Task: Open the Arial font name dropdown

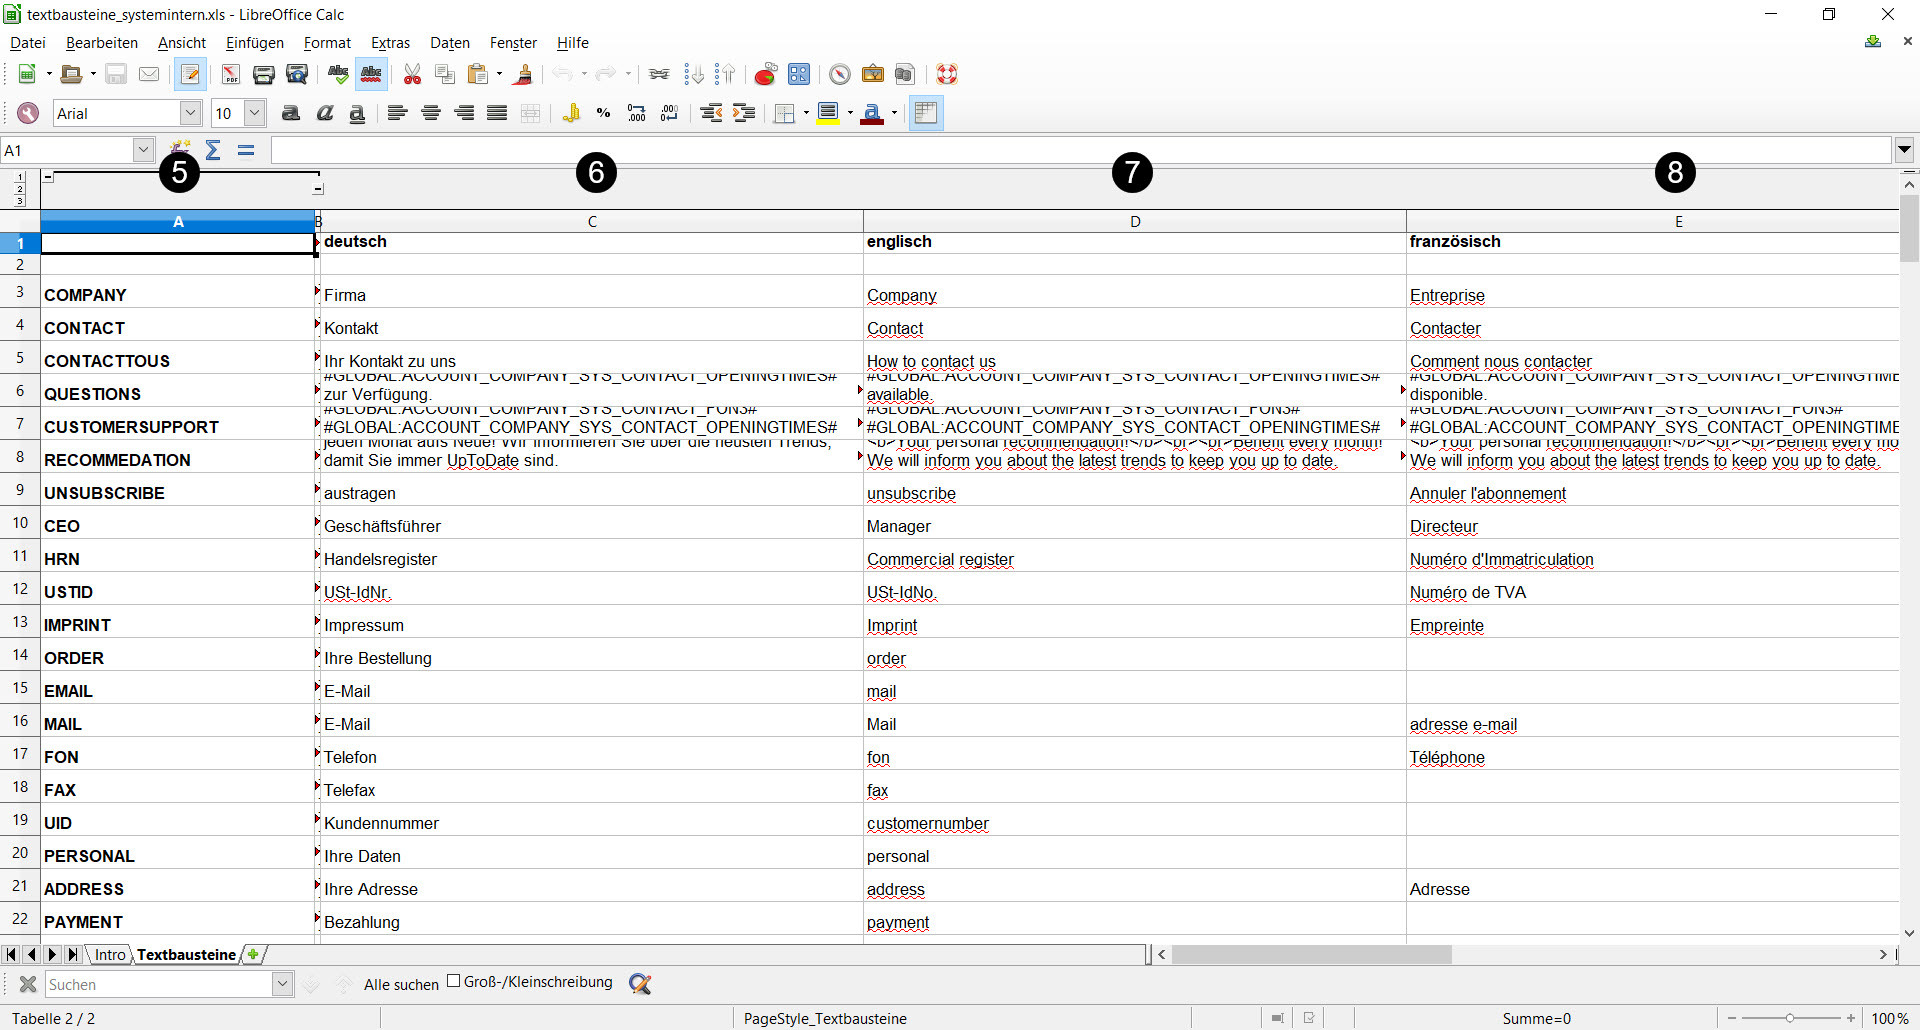Action: click(190, 113)
